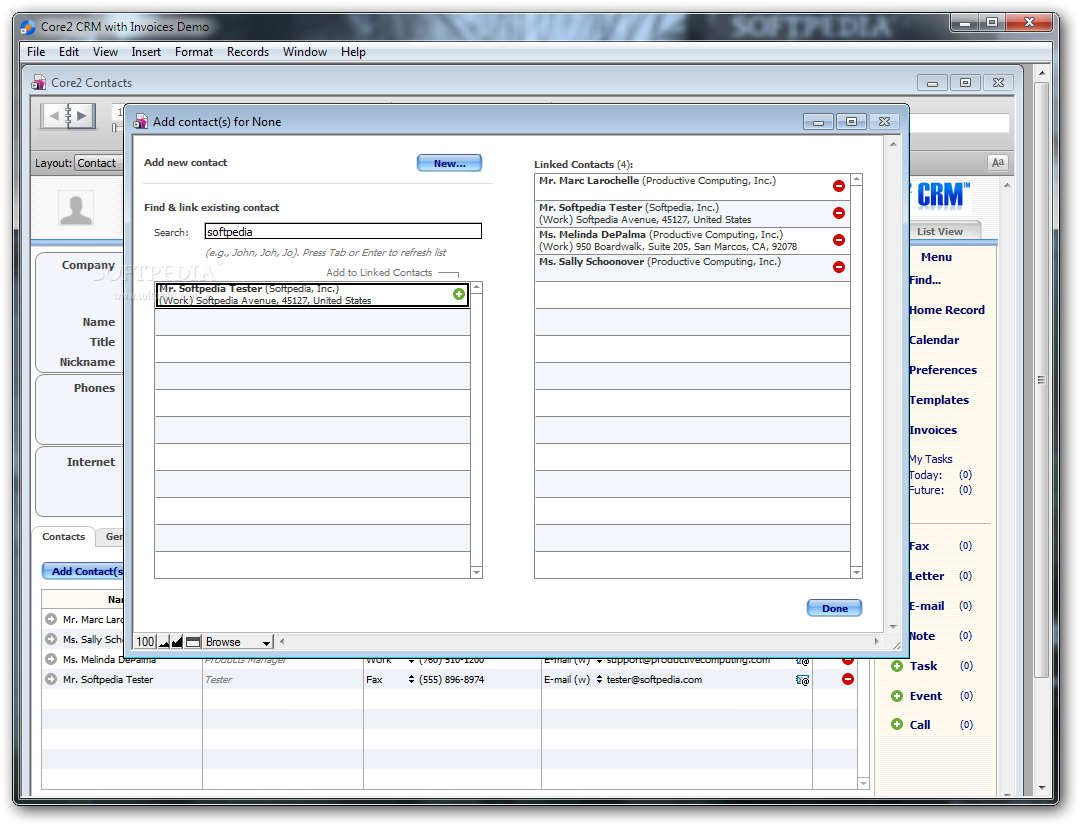Switch to the List View tab
1080x826 pixels.
click(939, 231)
